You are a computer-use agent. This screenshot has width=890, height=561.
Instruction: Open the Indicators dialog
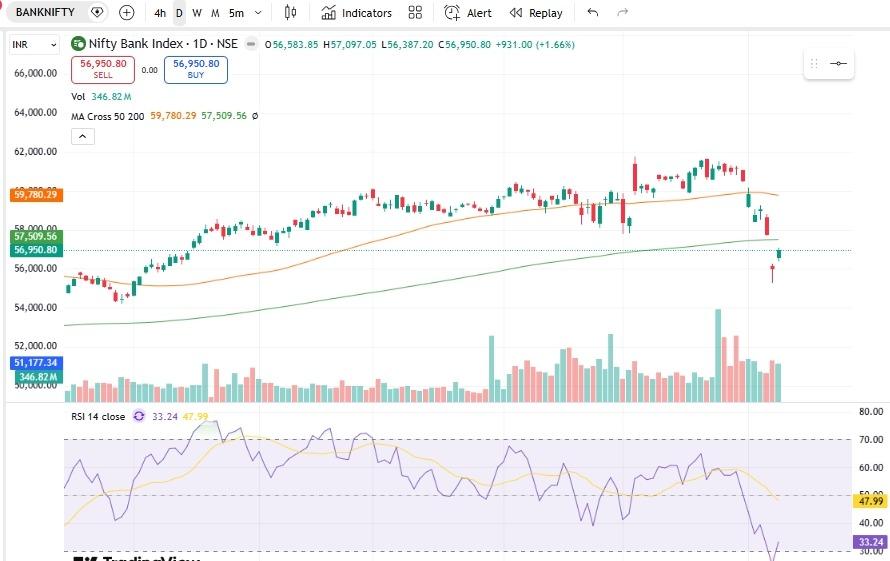(356, 12)
